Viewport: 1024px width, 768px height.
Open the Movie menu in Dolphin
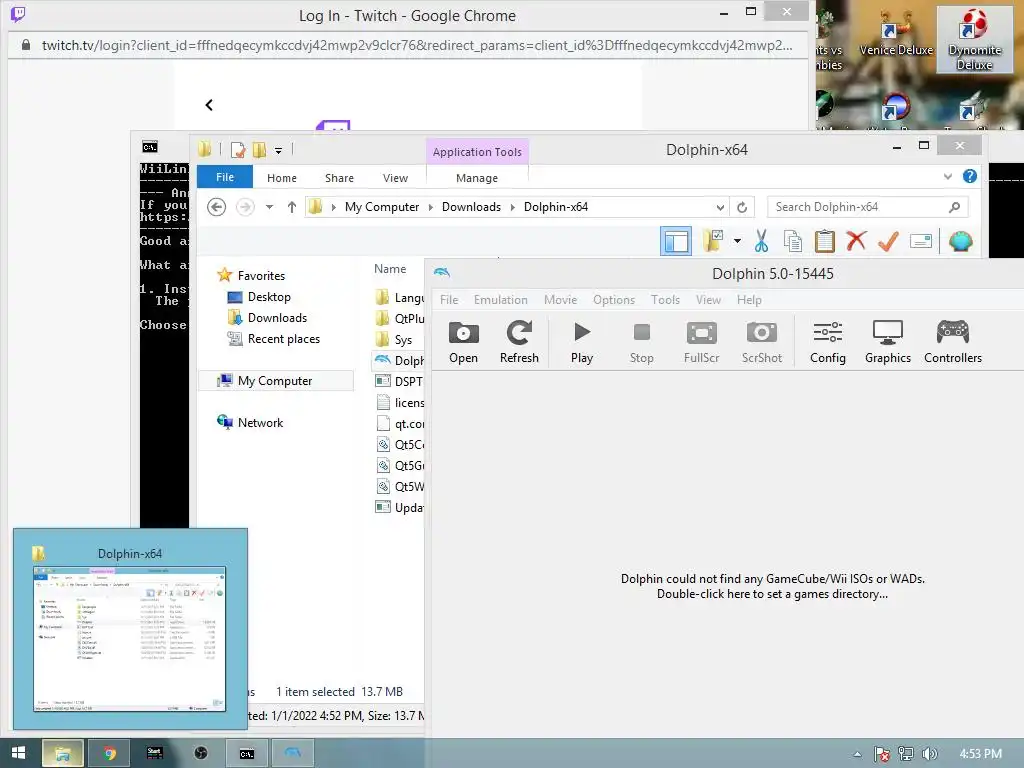click(560, 300)
